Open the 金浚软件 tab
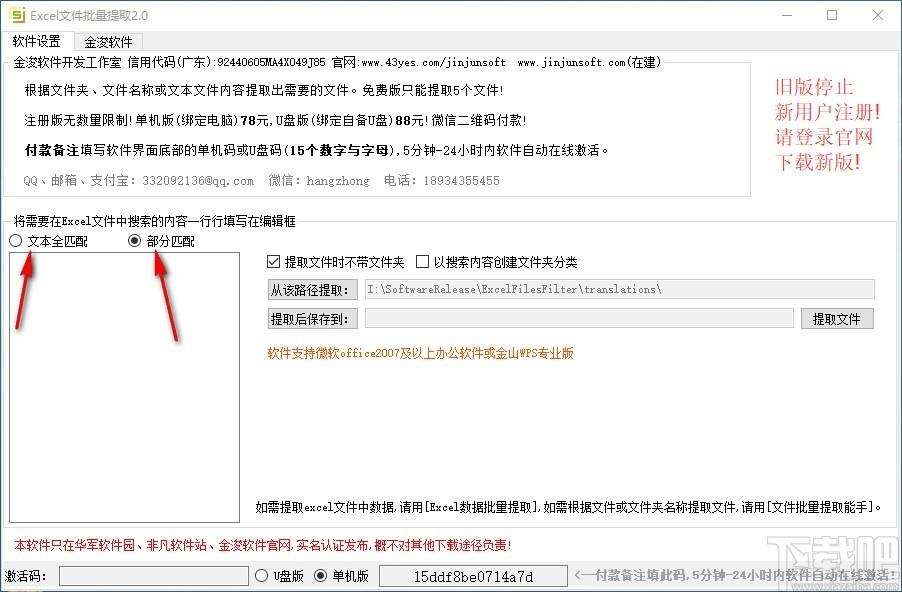Viewport: 902px width, 592px height. tap(108, 41)
